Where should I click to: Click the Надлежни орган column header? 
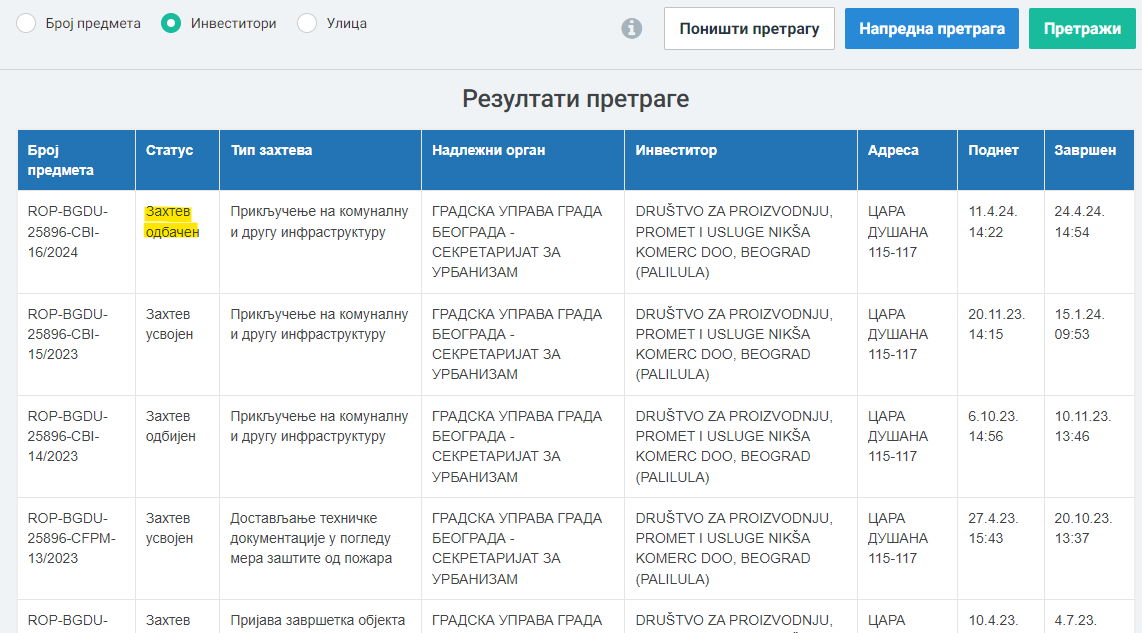click(488, 150)
